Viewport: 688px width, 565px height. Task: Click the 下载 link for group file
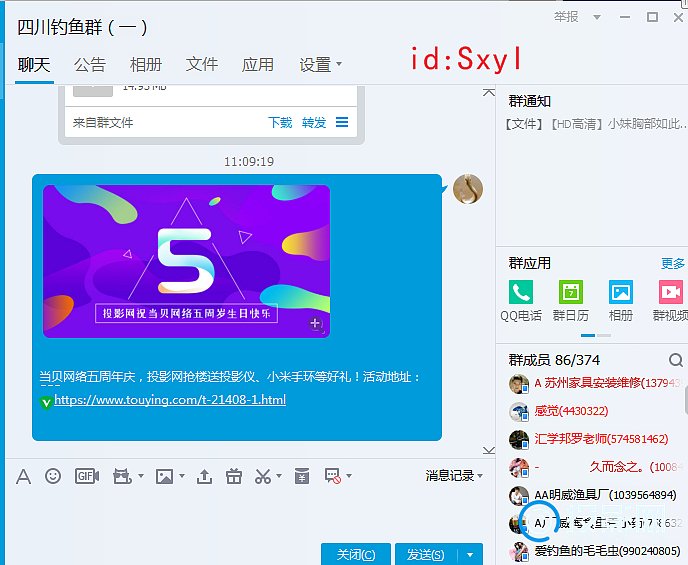click(280, 122)
